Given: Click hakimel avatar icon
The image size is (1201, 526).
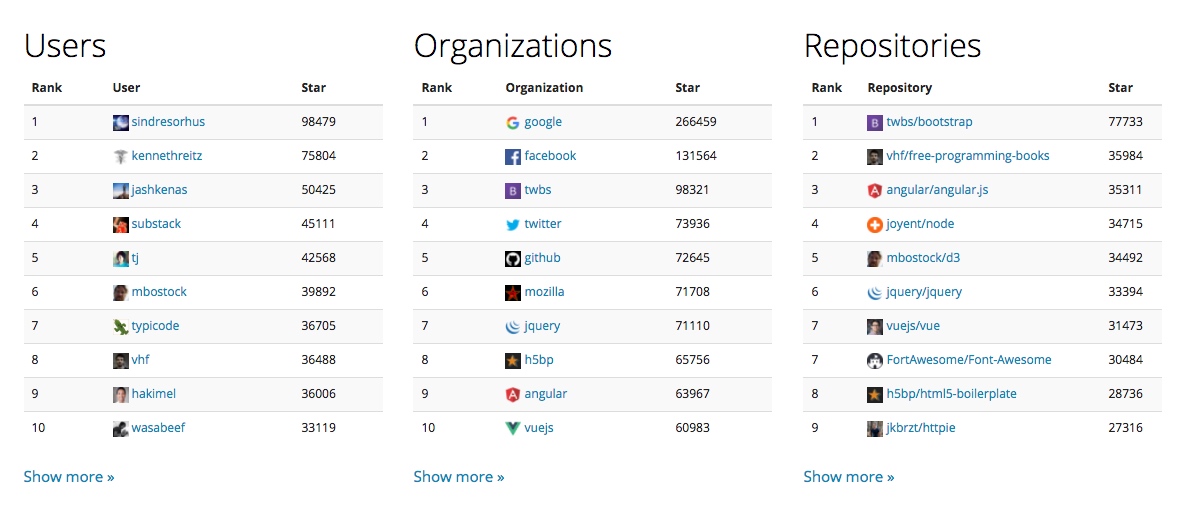Looking at the screenshot, I should click(121, 394).
